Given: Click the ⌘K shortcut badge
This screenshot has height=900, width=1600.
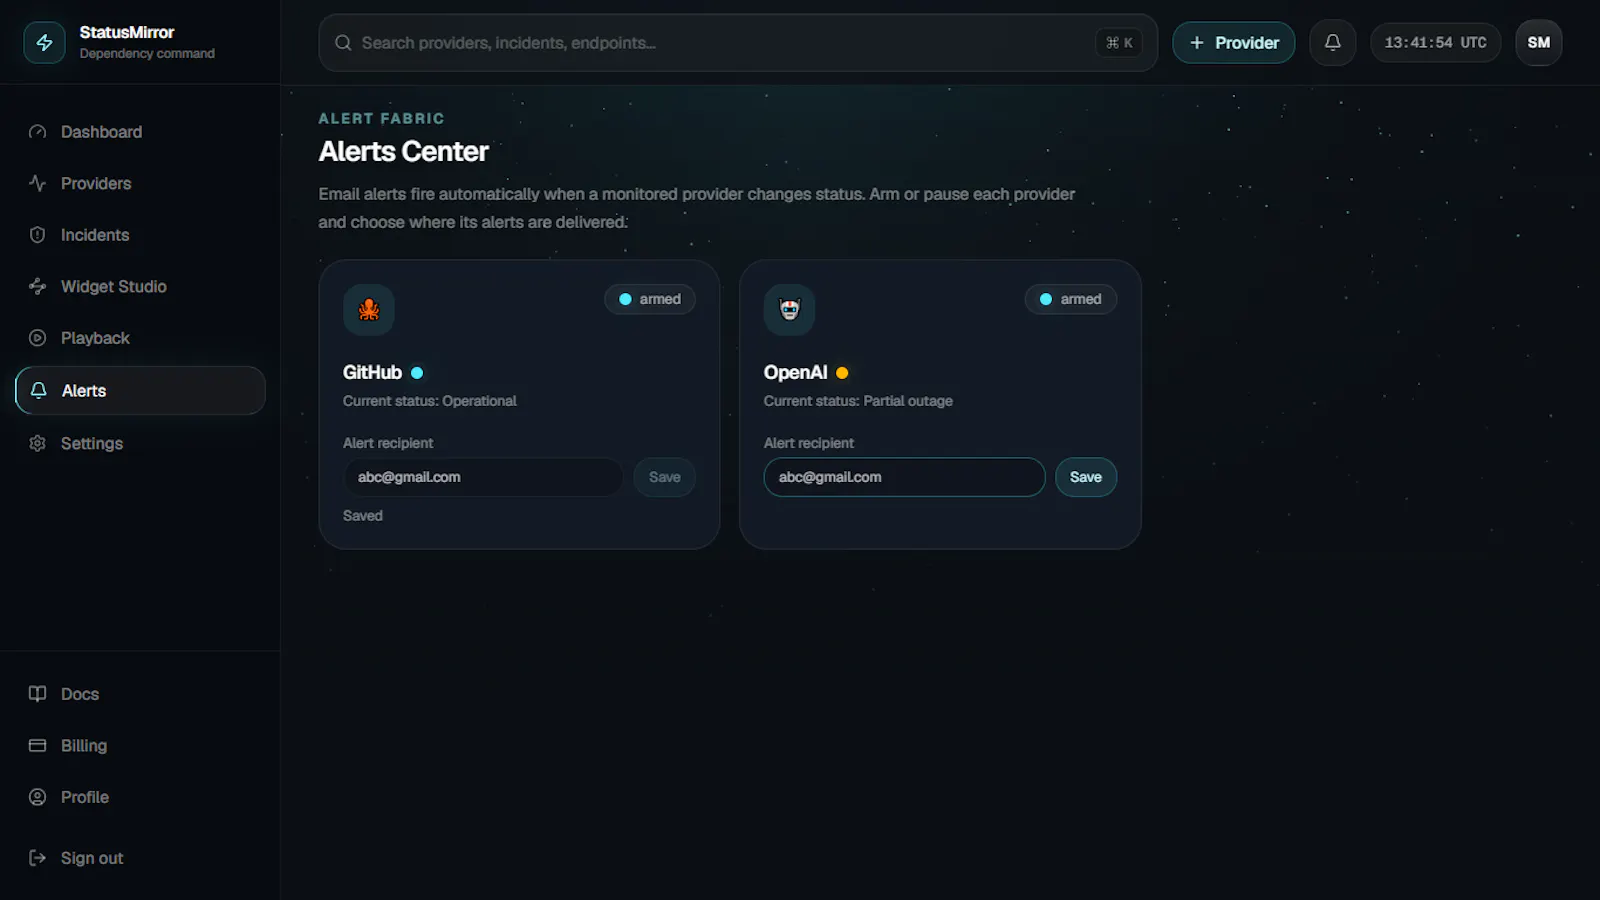Looking at the screenshot, I should 1119,43.
